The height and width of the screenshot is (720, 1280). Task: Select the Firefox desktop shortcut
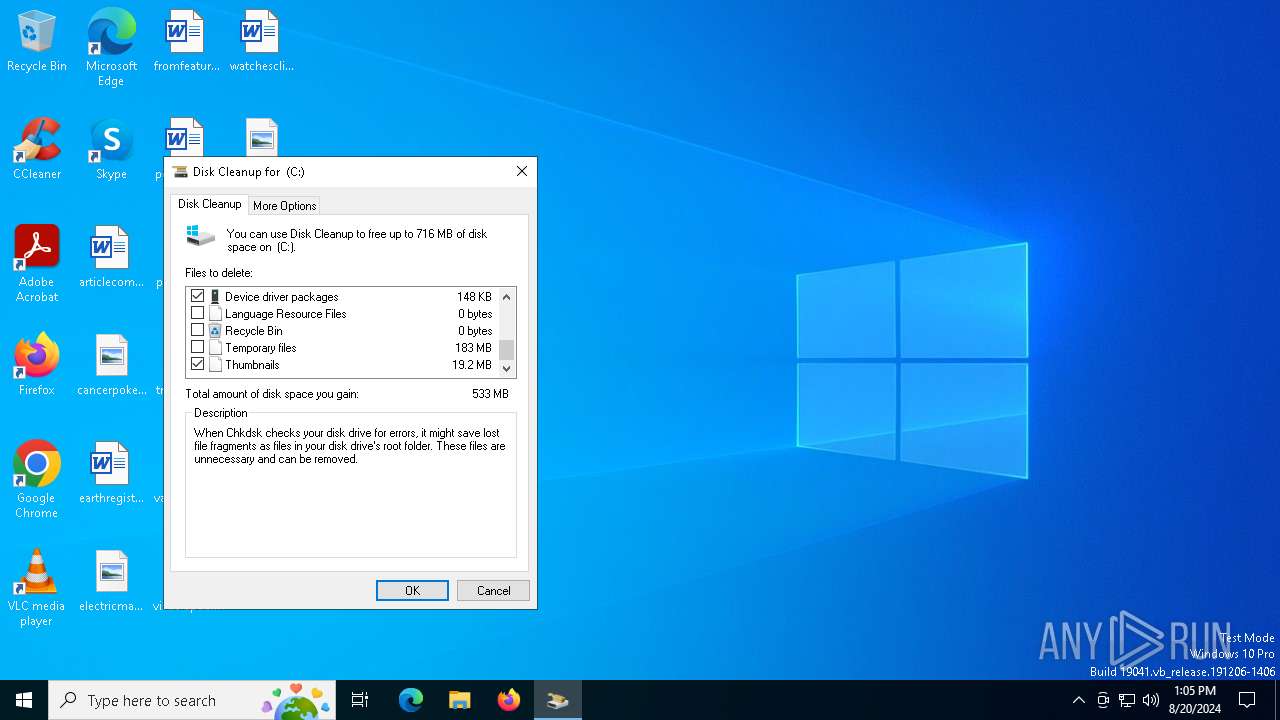(x=37, y=365)
